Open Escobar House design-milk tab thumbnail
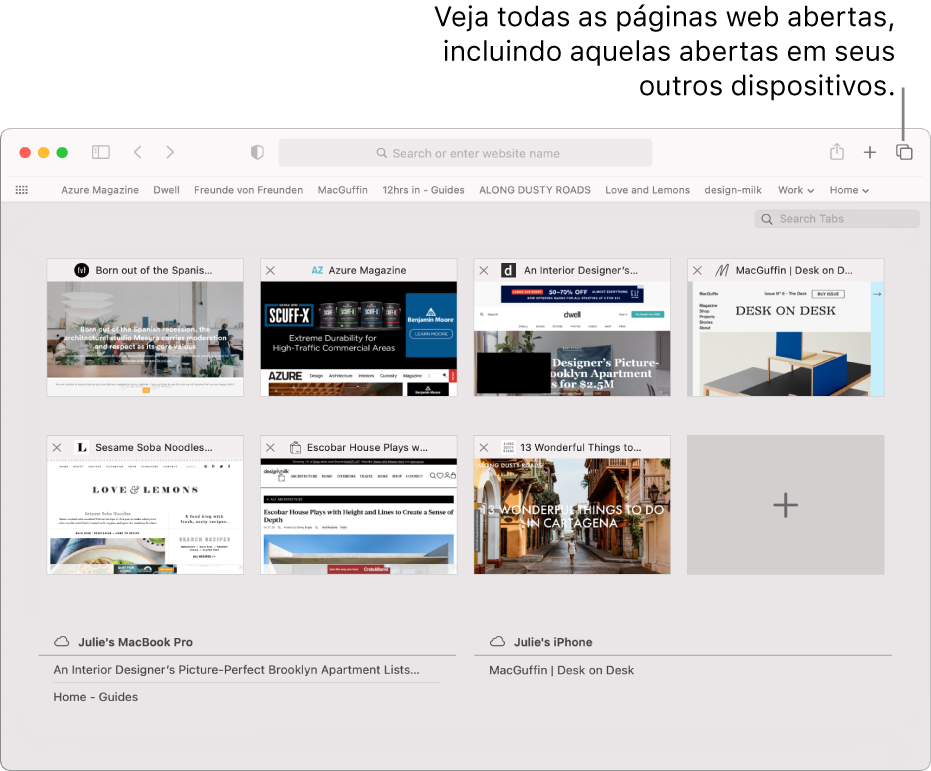Viewport: 931px width, 771px height. click(x=359, y=516)
